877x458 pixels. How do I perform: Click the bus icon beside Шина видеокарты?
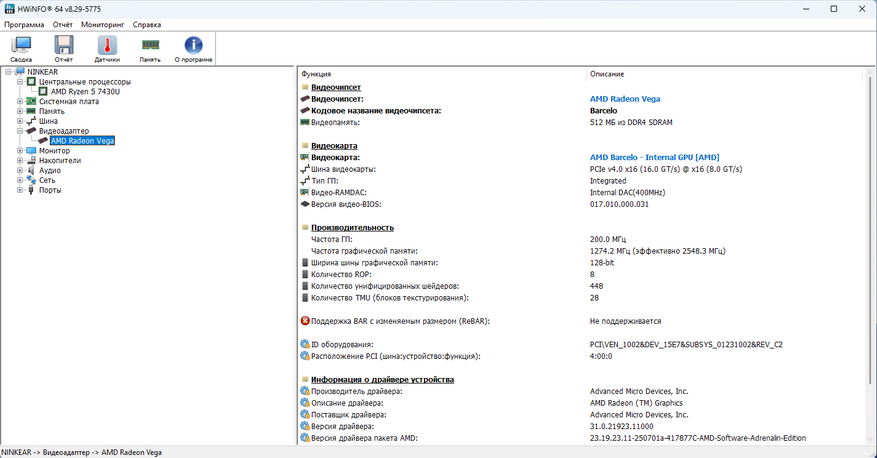click(x=305, y=169)
